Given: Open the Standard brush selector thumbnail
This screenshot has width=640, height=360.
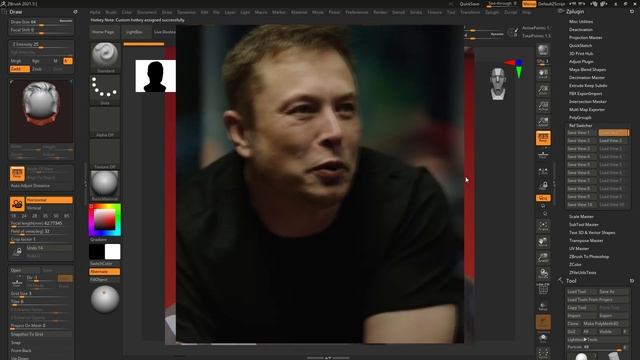Looking at the screenshot, I should pos(105,57).
